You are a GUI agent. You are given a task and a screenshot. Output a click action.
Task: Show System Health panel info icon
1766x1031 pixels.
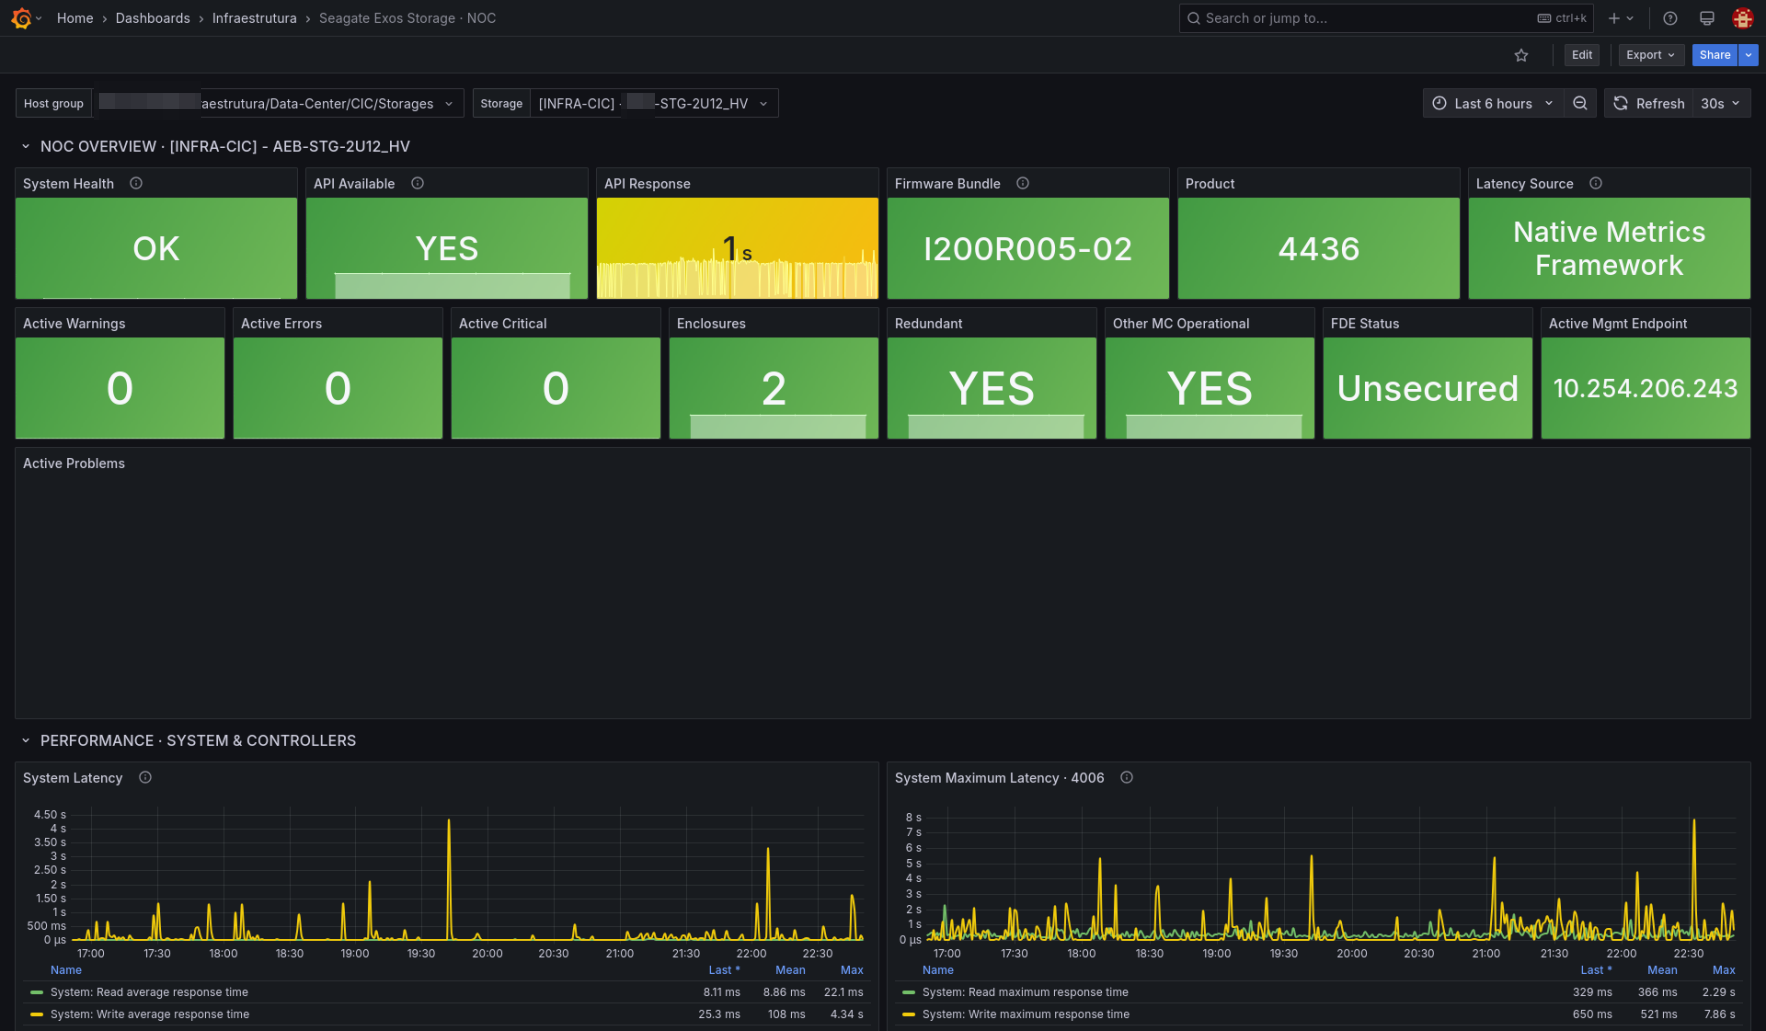pyautogui.click(x=136, y=183)
